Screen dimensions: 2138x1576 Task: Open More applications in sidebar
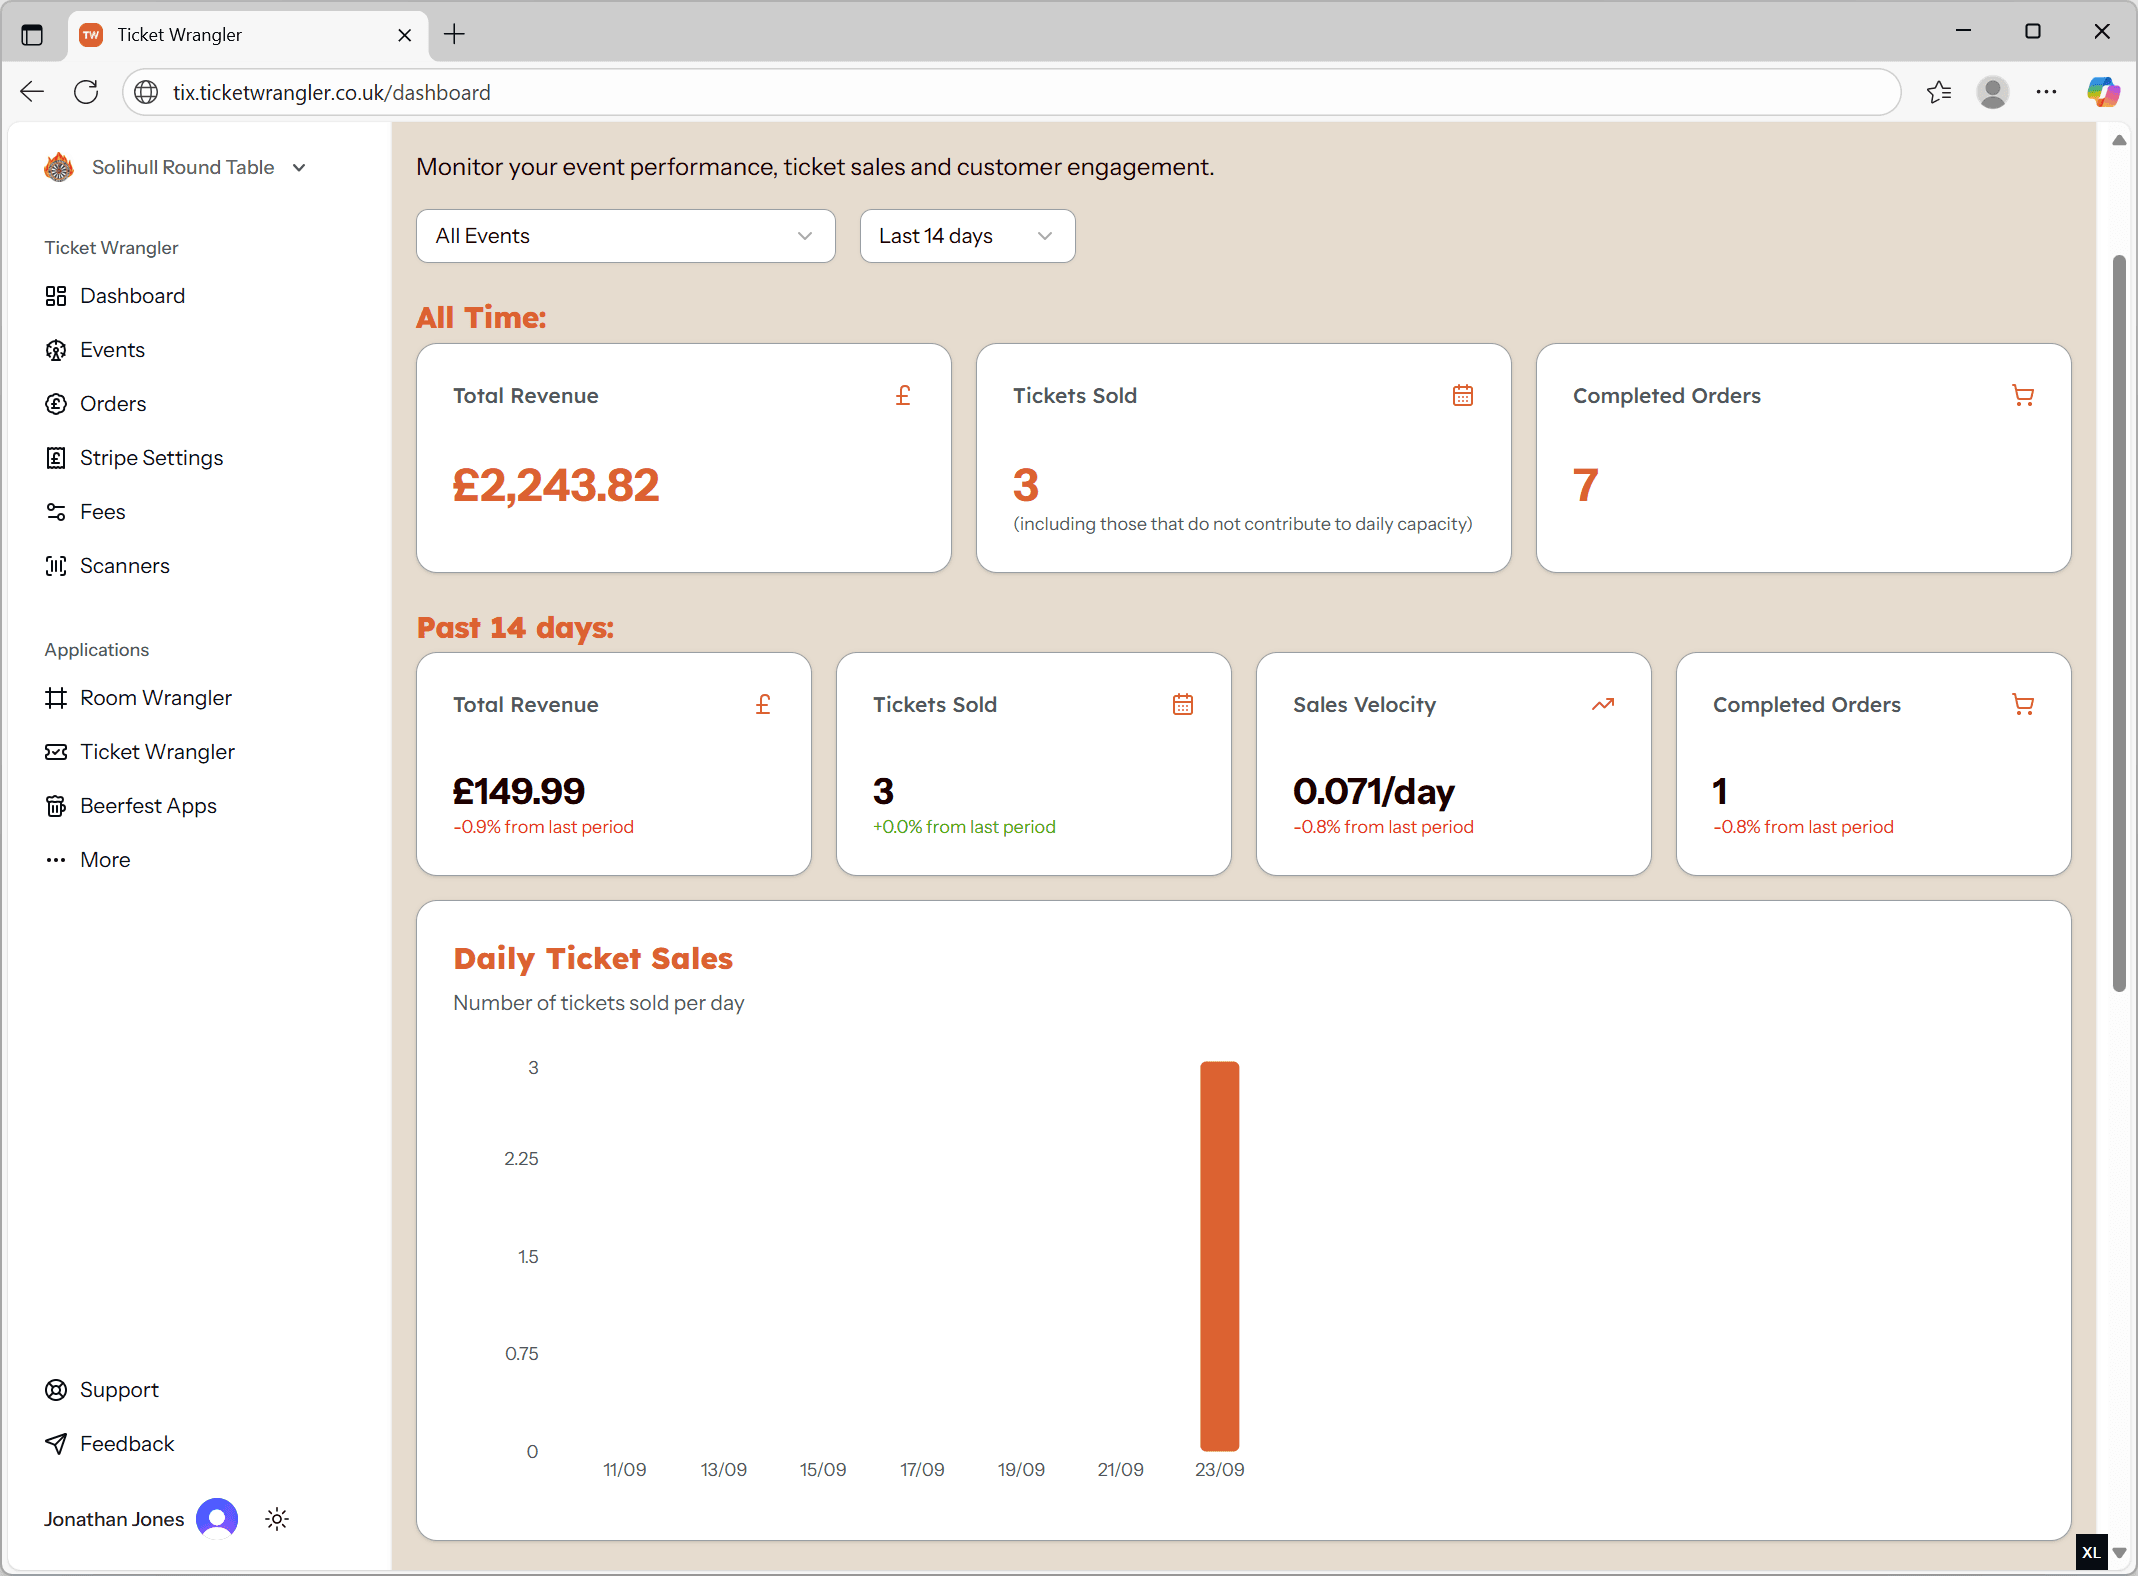tap(105, 860)
